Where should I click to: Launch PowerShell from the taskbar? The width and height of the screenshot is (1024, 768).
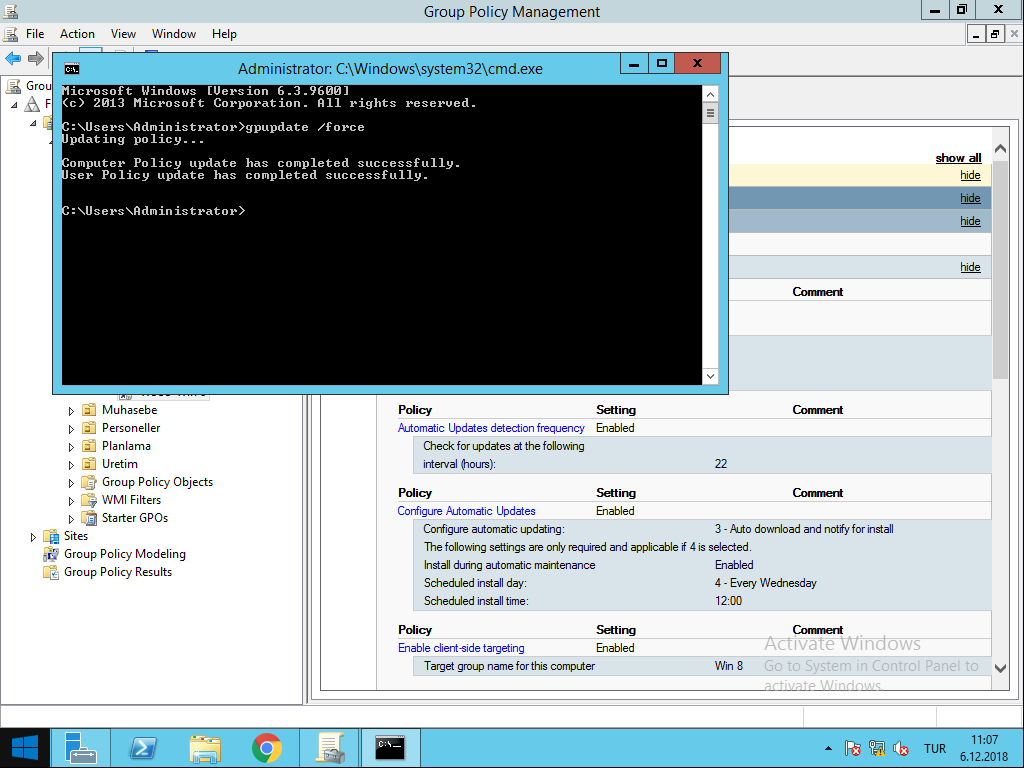142,748
